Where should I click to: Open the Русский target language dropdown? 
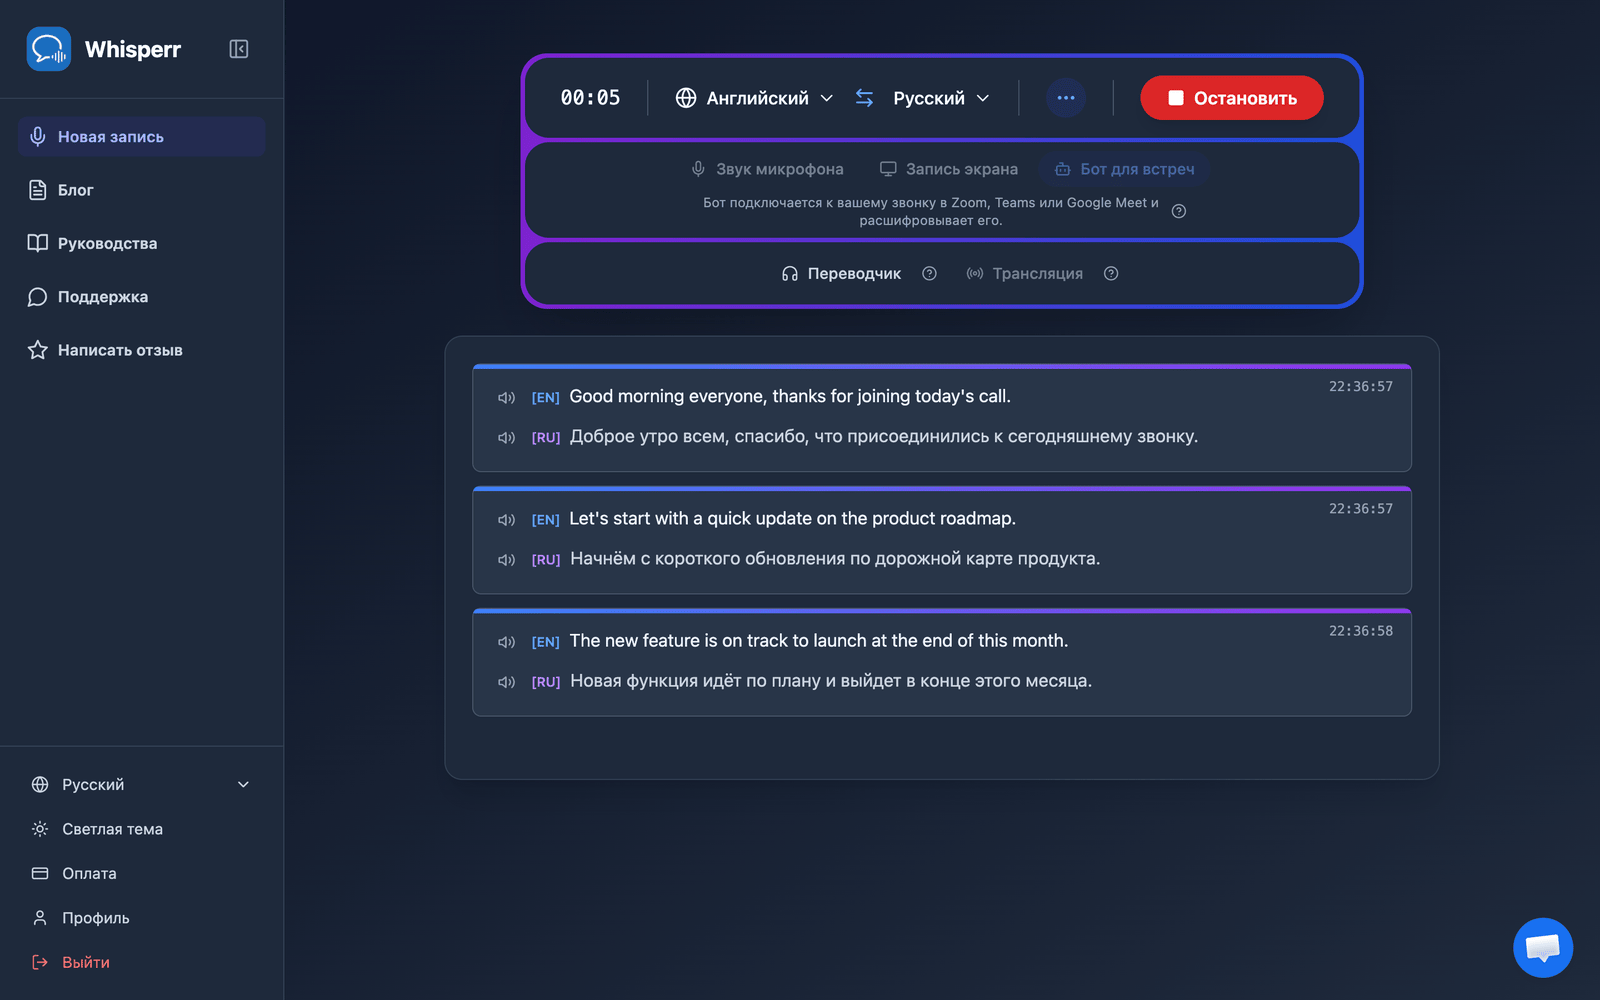(x=941, y=98)
